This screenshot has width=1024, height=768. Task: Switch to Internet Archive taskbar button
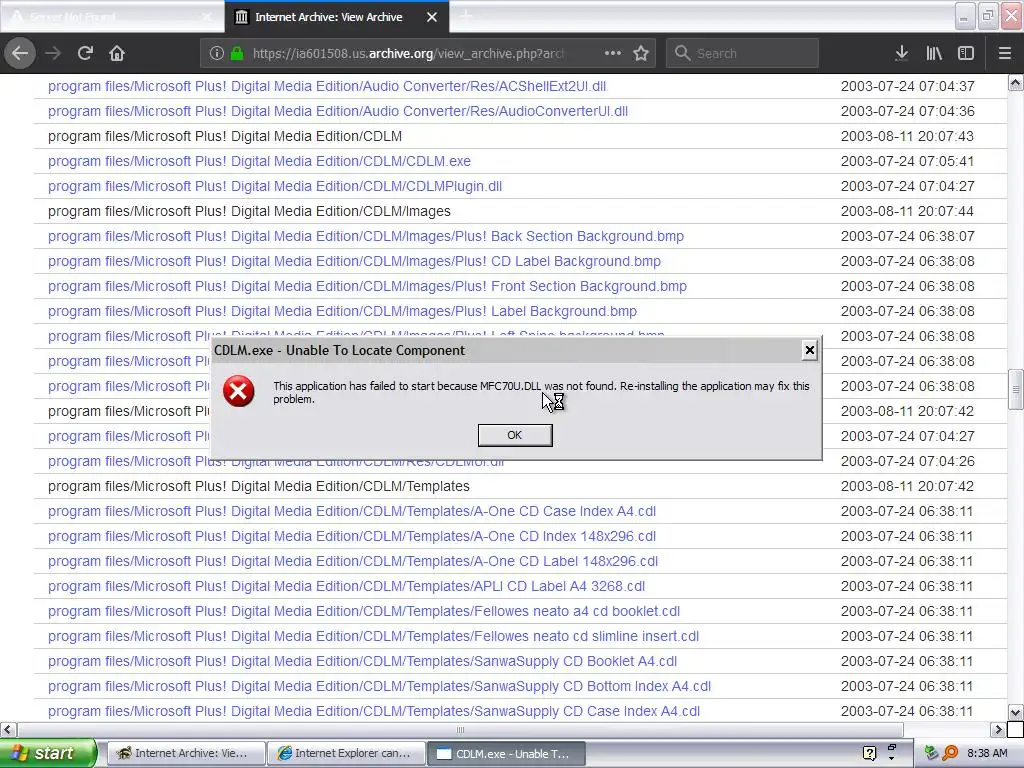click(185, 753)
